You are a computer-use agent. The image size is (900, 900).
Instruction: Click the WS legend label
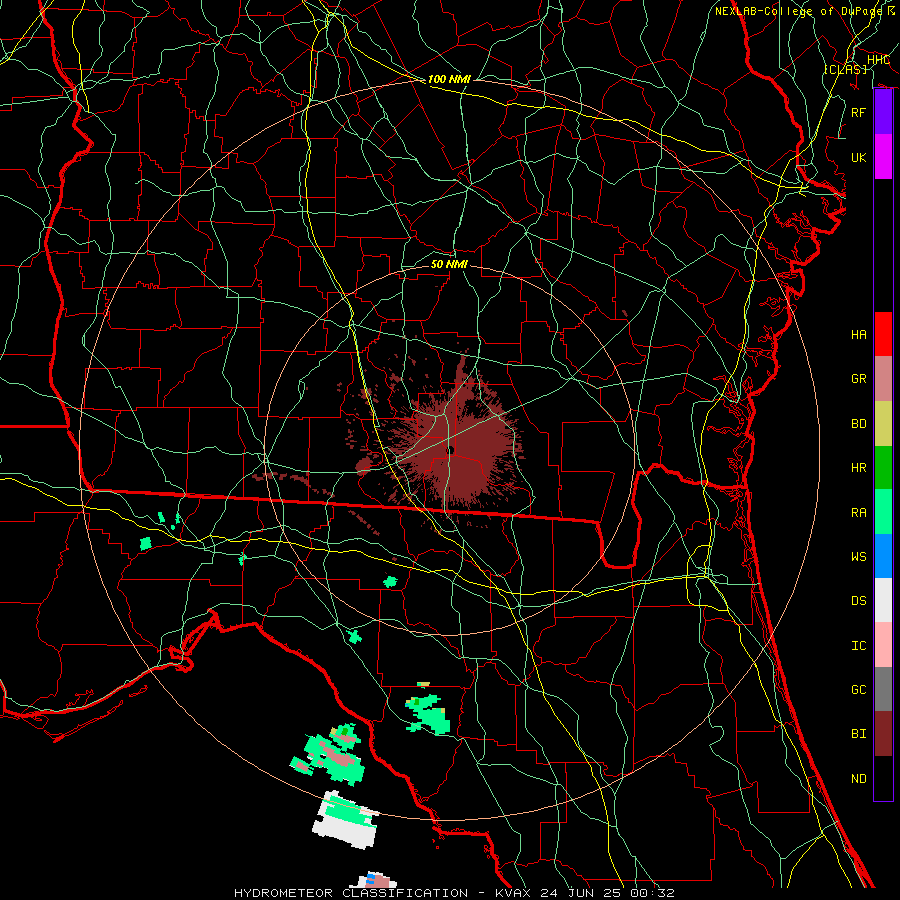[x=858, y=557]
